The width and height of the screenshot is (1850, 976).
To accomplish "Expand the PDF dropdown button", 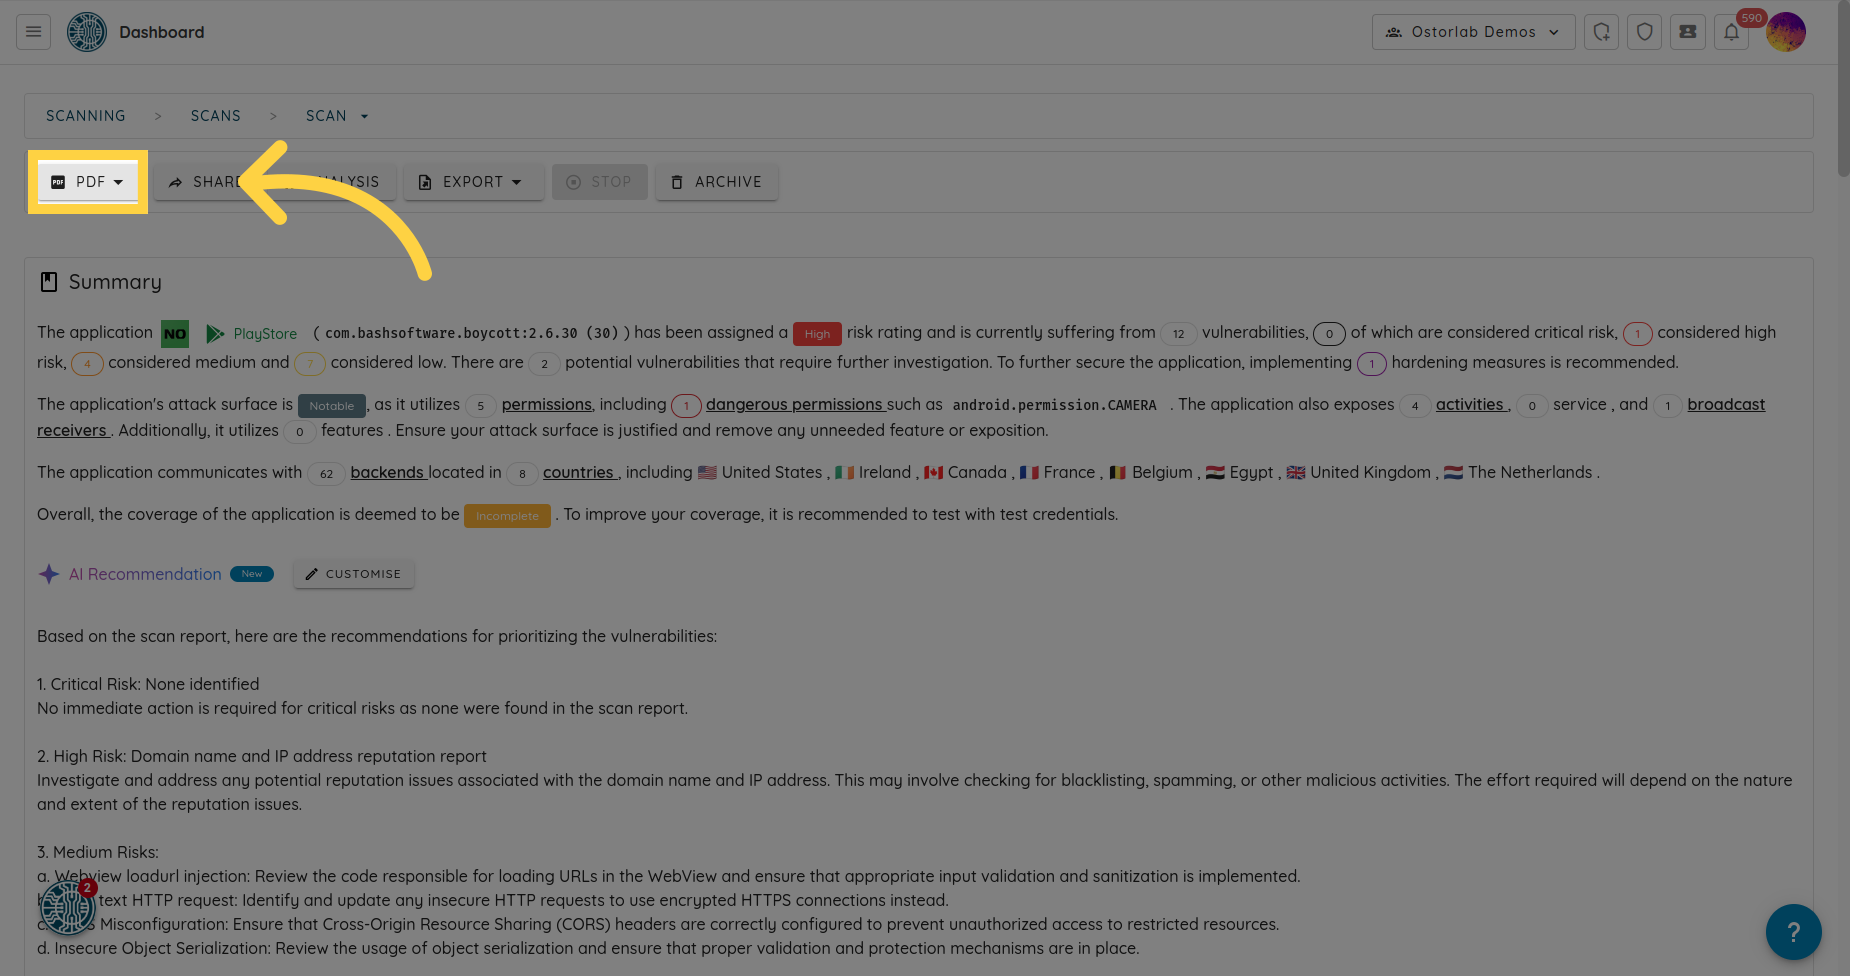I will pyautogui.click(x=88, y=182).
